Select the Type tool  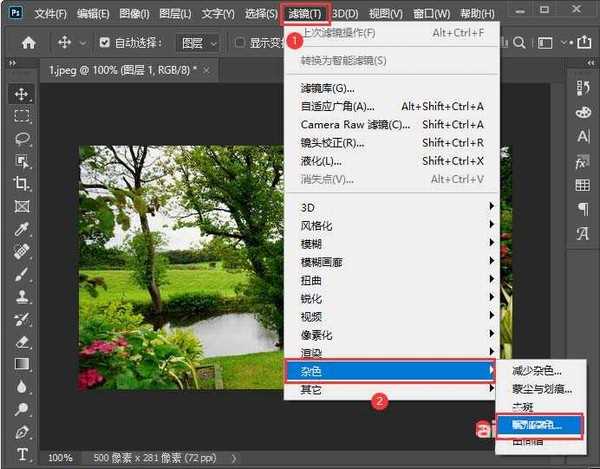[x=22, y=454]
